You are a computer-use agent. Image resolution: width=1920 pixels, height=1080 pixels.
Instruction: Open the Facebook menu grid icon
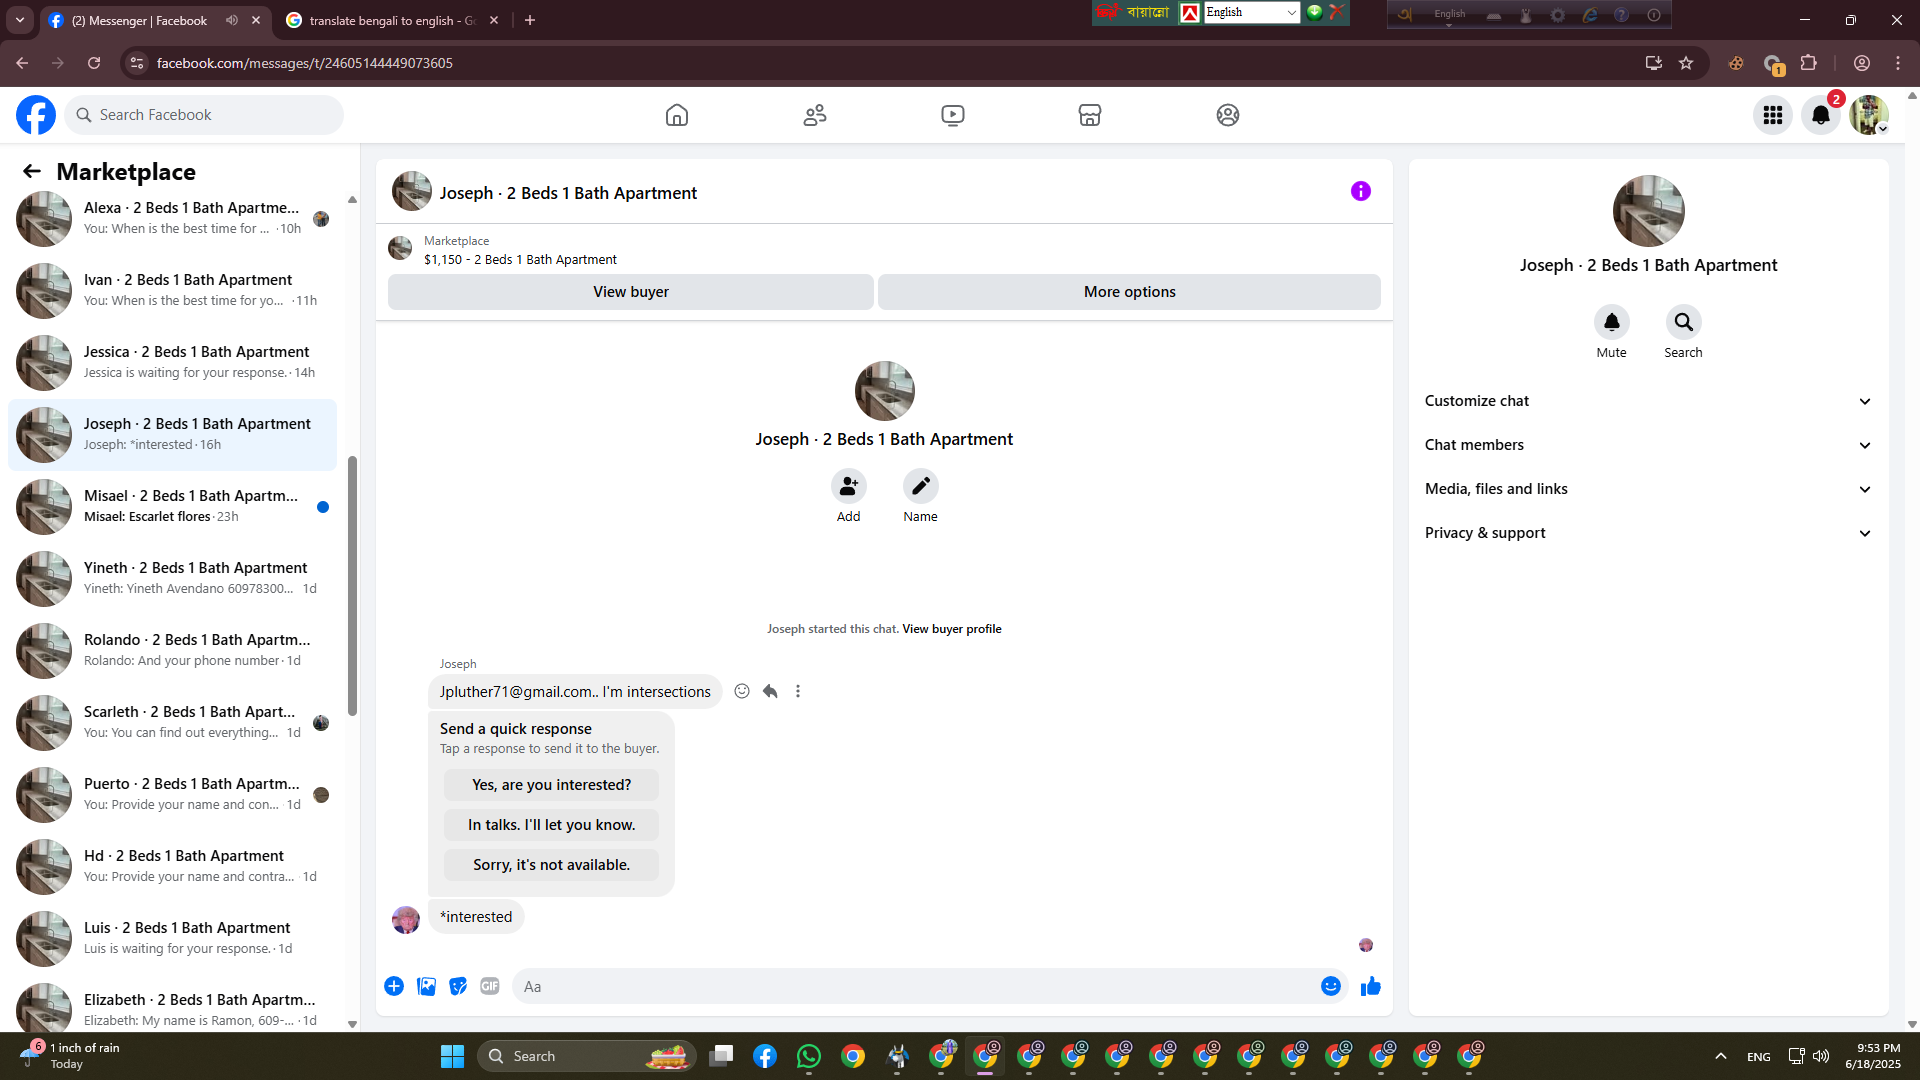click(1773, 115)
